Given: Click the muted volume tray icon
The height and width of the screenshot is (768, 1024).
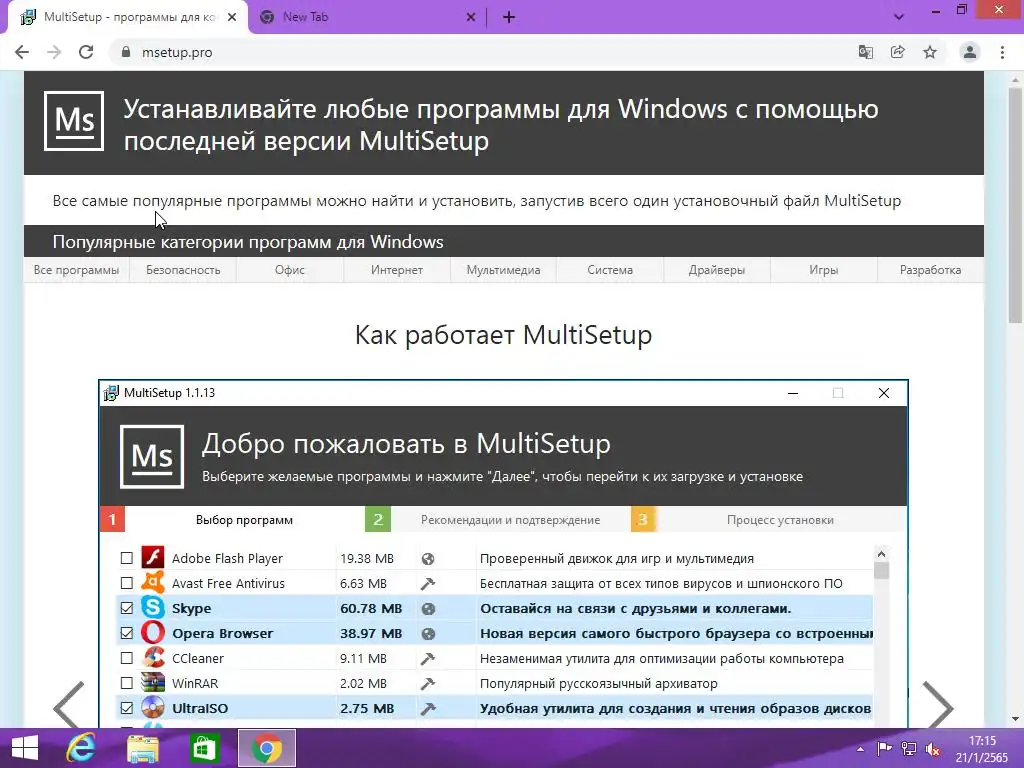Looking at the screenshot, I should pos(933,749).
